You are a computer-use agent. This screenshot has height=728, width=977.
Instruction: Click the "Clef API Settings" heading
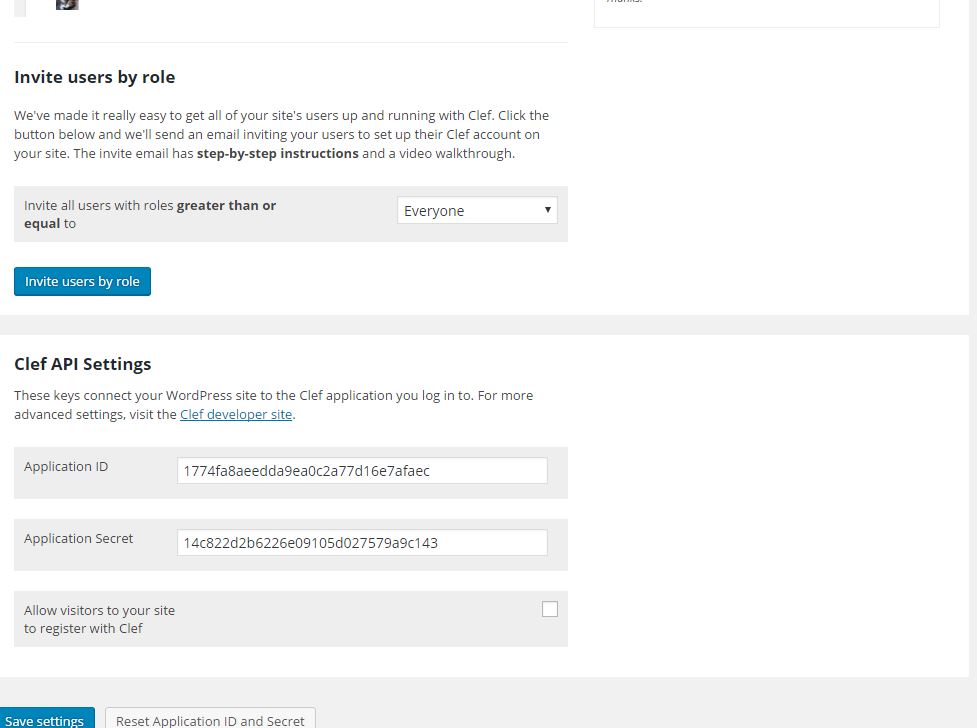83,363
